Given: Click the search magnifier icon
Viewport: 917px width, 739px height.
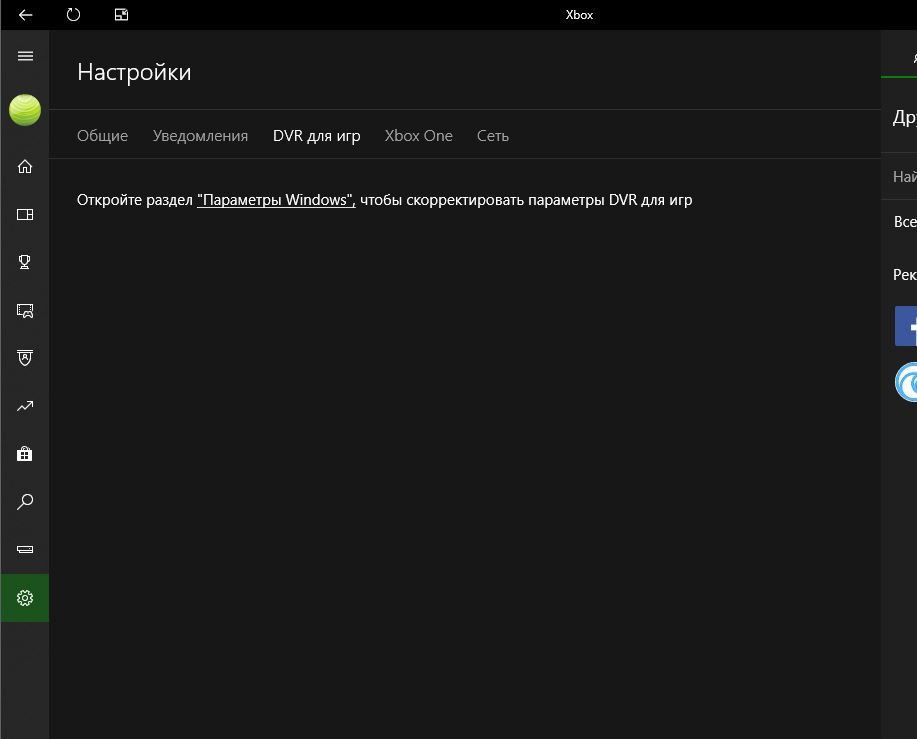Looking at the screenshot, I should (x=25, y=502).
